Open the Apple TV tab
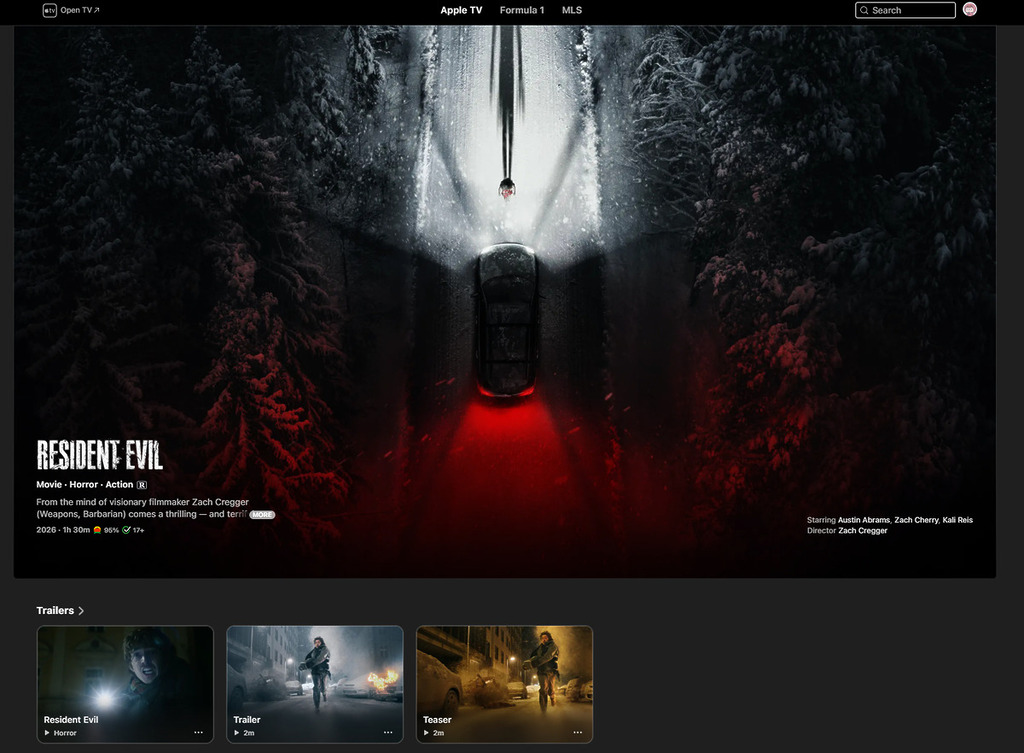The height and width of the screenshot is (753, 1024). pyautogui.click(x=461, y=10)
